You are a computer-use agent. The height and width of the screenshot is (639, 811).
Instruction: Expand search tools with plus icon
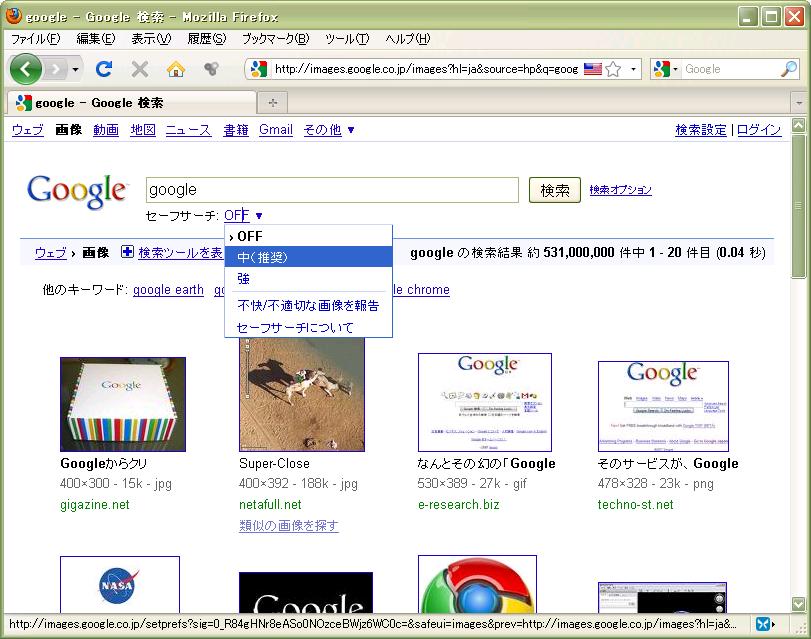point(127,252)
